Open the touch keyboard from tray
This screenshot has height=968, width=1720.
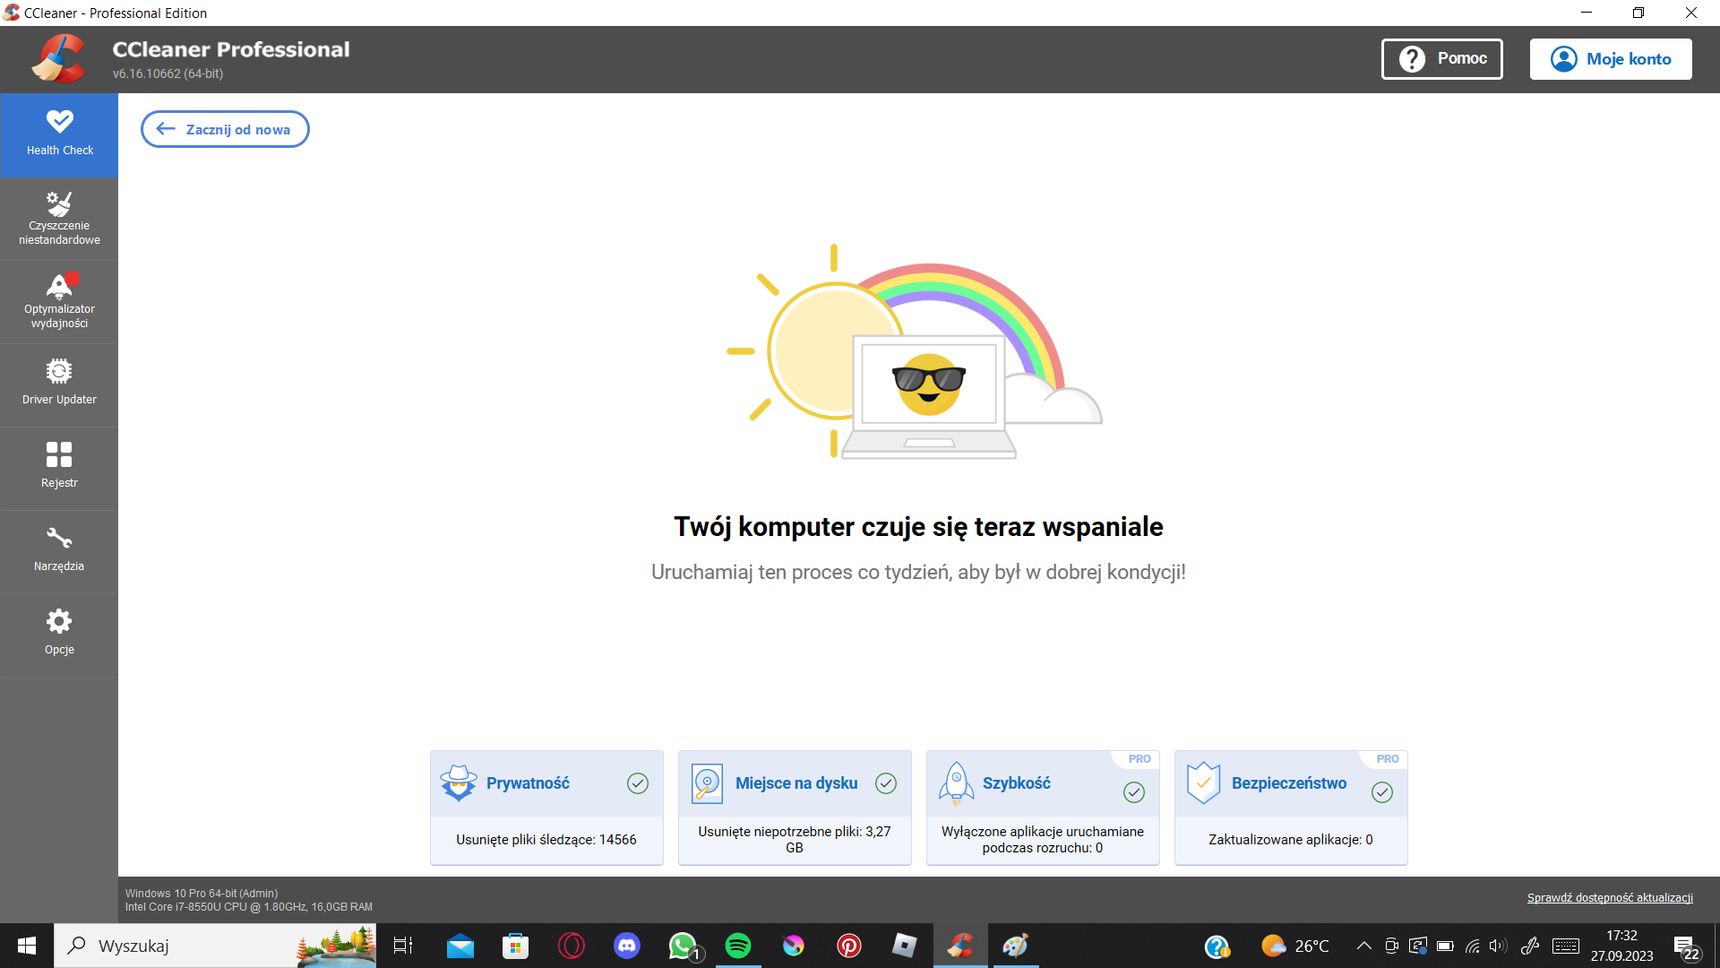[1566, 946]
